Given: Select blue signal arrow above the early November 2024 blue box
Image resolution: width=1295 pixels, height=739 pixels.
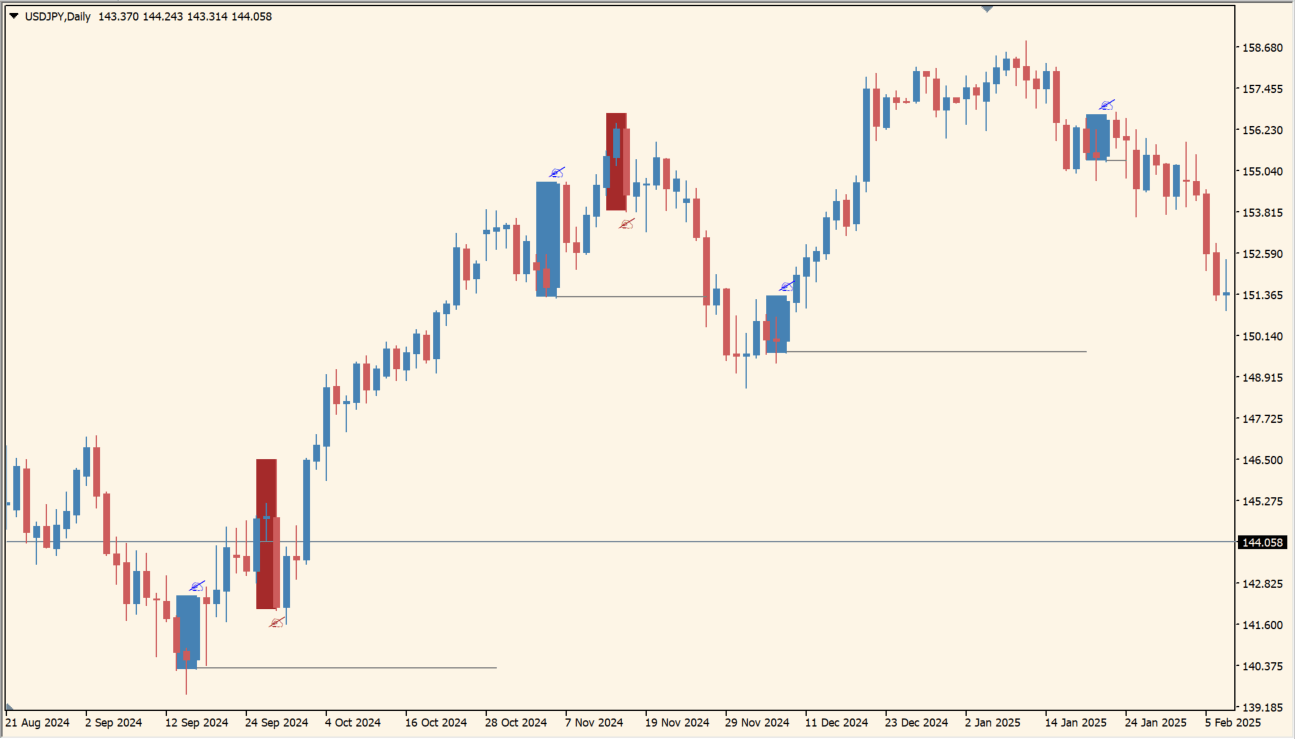Looking at the screenshot, I should pos(557,172).
